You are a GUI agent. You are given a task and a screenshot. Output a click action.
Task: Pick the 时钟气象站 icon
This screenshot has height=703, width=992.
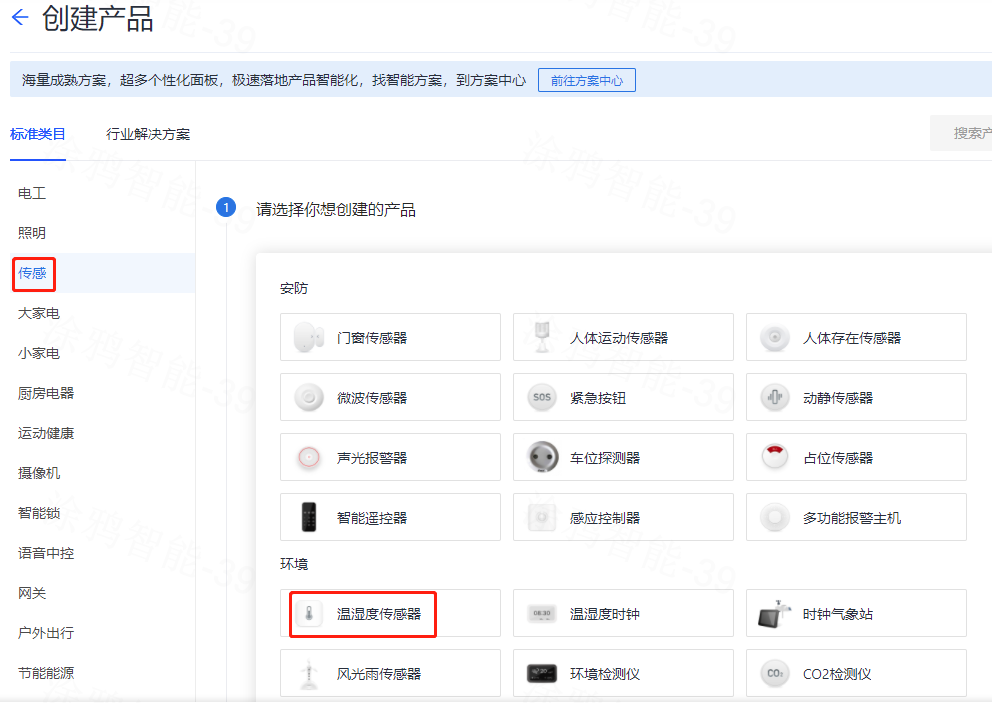[775, 614]
